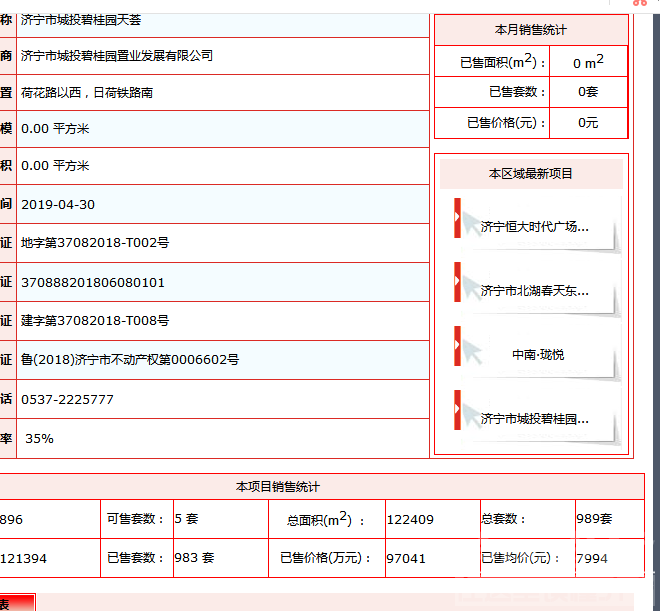Click the 已售均价 value 7994

point(592,558)
